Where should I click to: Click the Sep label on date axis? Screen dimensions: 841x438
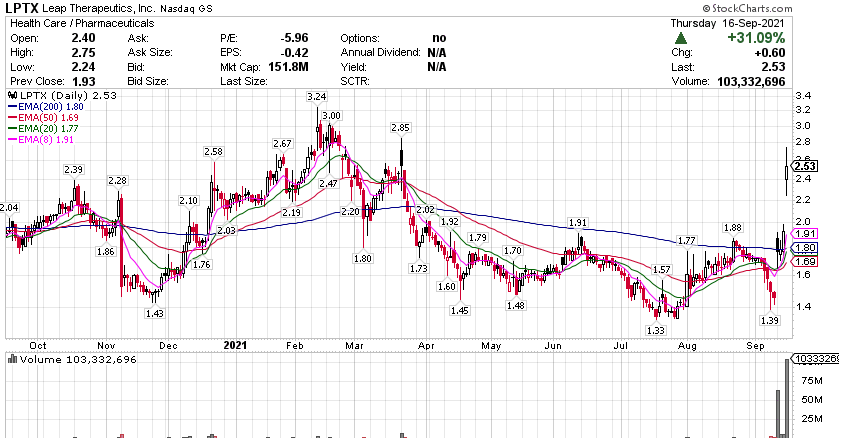pos(755,346)
